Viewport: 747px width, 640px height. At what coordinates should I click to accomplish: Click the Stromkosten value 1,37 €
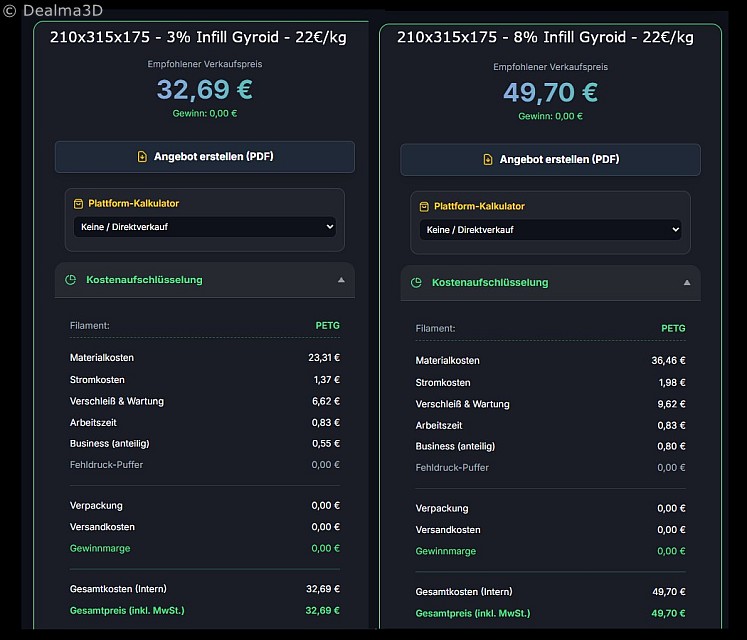326,380
